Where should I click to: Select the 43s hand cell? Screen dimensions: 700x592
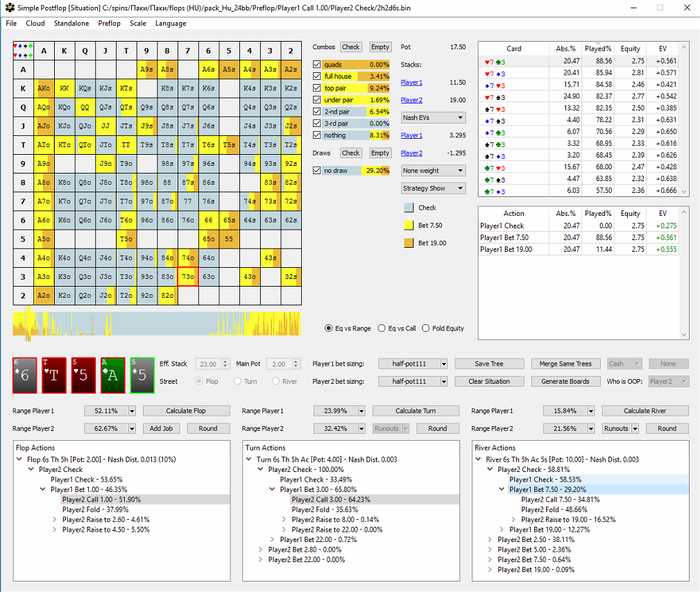270,258
